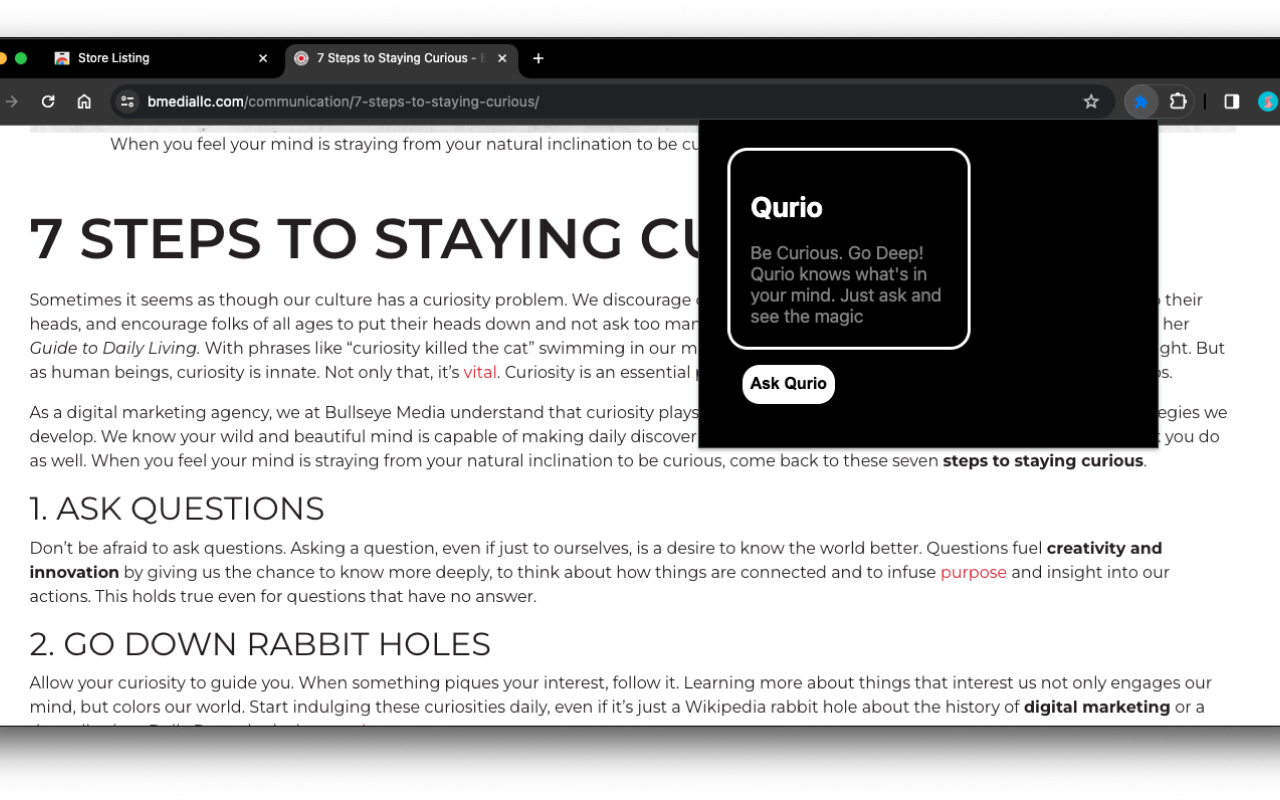
Task: Click the bmediallc.com address bar URL
Action: click(x=343, y=101)
